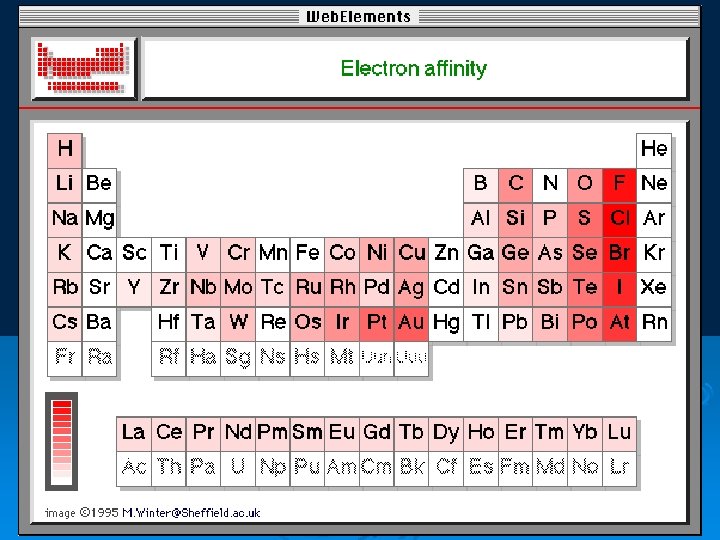Viewport: 720px width, 540px height.
Task: Select the radon Rn cell
Action: click(654, 324)
